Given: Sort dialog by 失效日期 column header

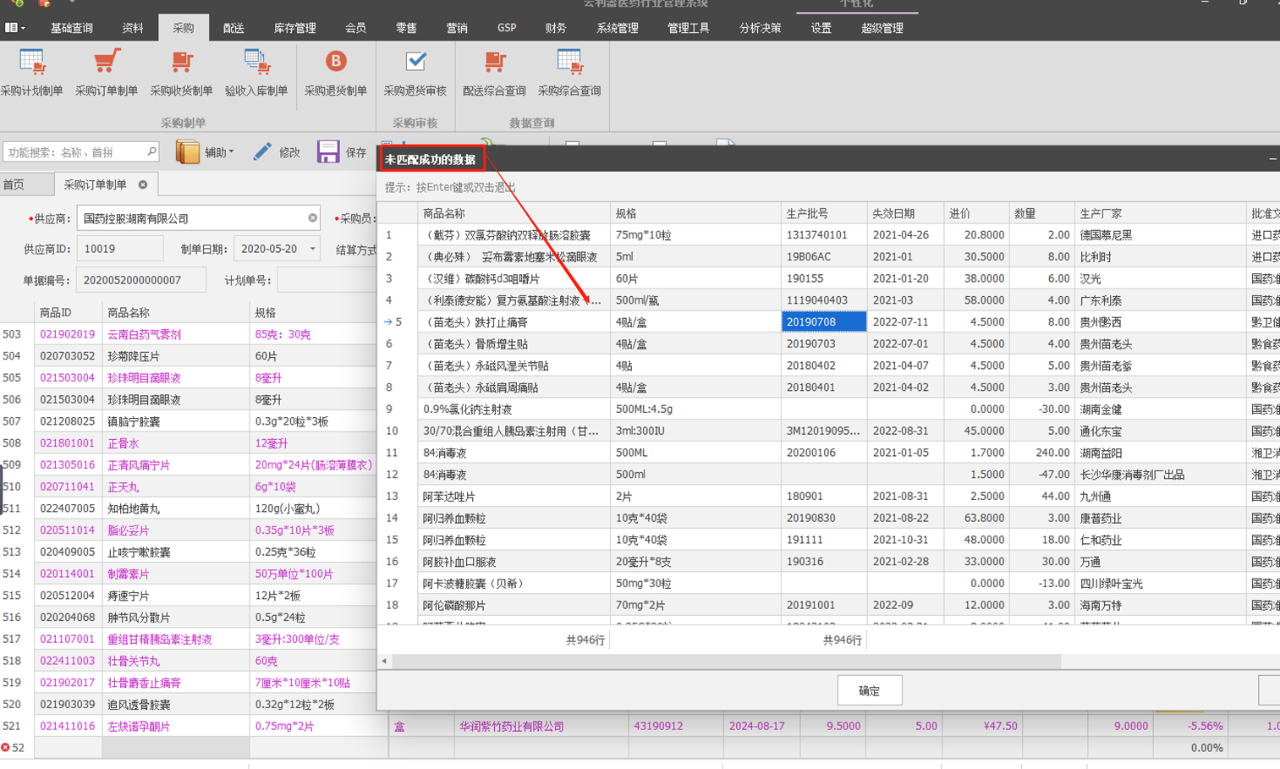Looking at the screenshot, I should (x=904, y=213).
